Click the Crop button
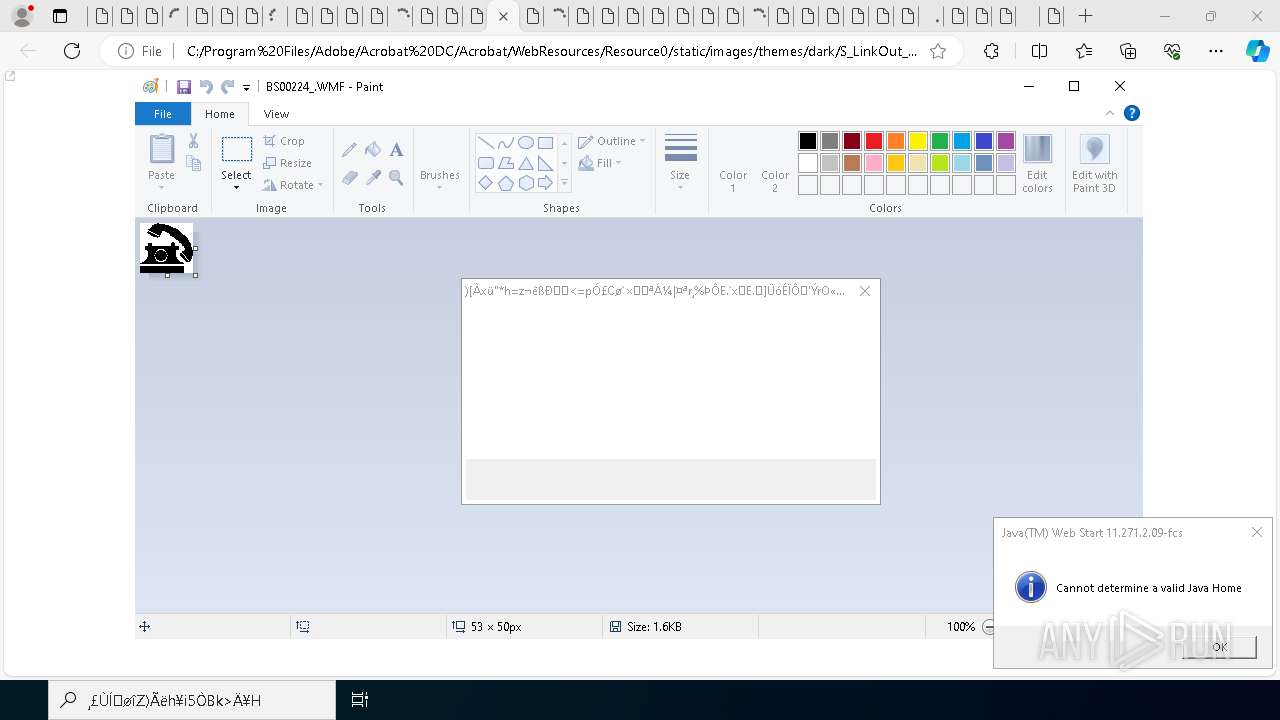 click(x=284, y=141)
